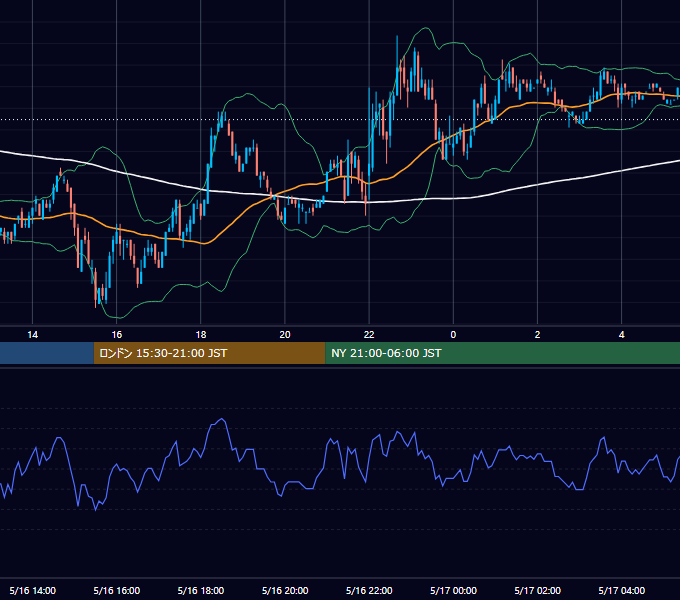Click the 5/16 22:00 date label
This screenshot has width=680, height=600.
click(x=369, y=590)
